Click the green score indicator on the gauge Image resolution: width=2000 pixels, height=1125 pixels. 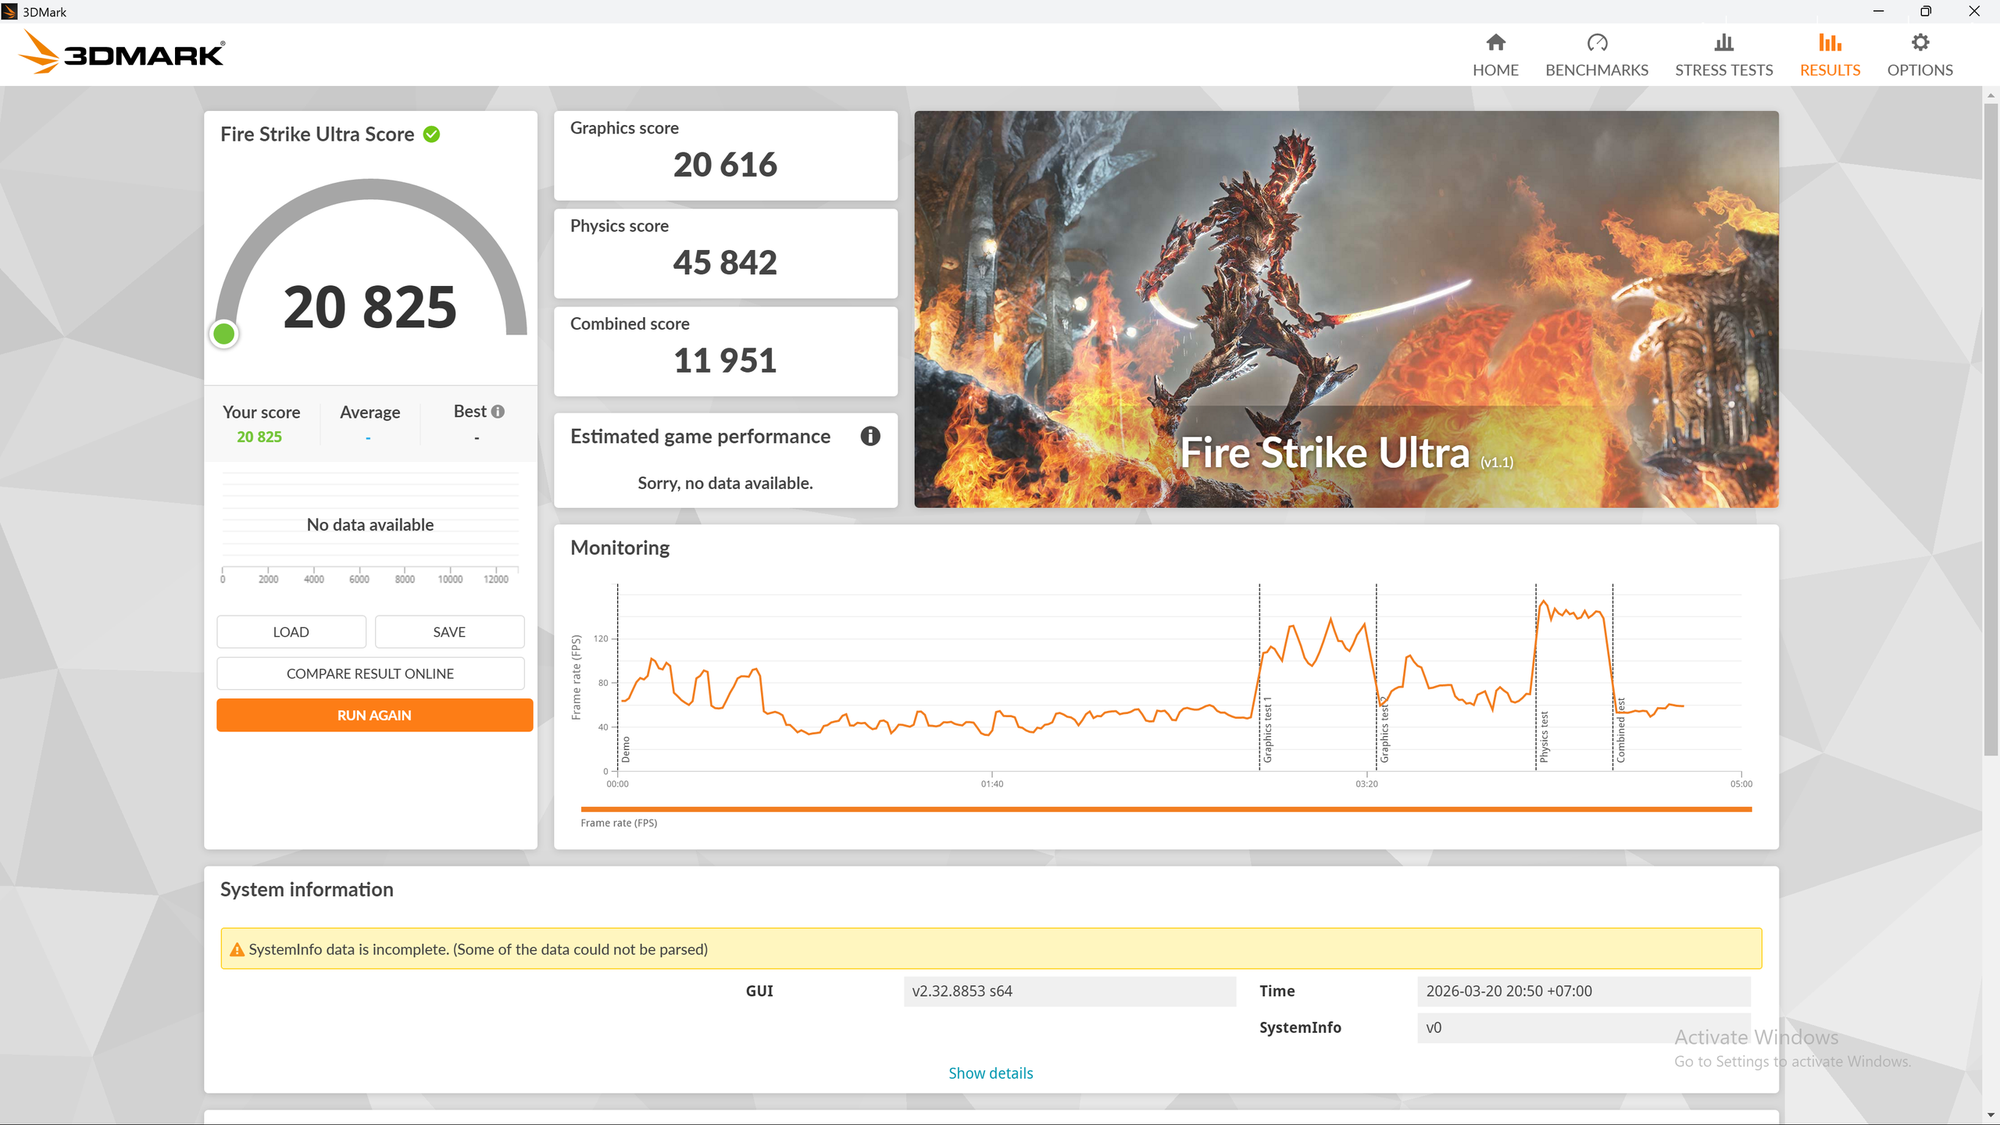click(x=224, y=333)
